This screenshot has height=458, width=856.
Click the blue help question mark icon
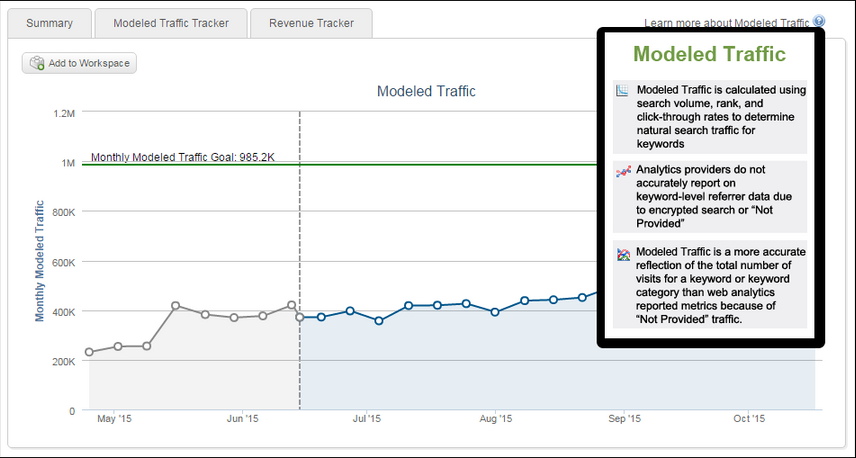[x=818, y=21]
